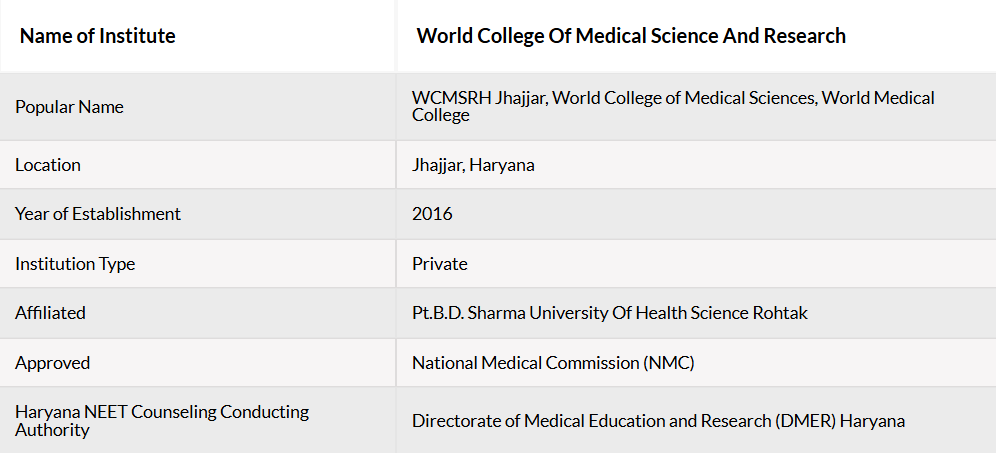Image resolution: width=996 pixels, height=453 pixels.
Task: Click the word 'College' on the popular name second line
Action: coord(441,116)
